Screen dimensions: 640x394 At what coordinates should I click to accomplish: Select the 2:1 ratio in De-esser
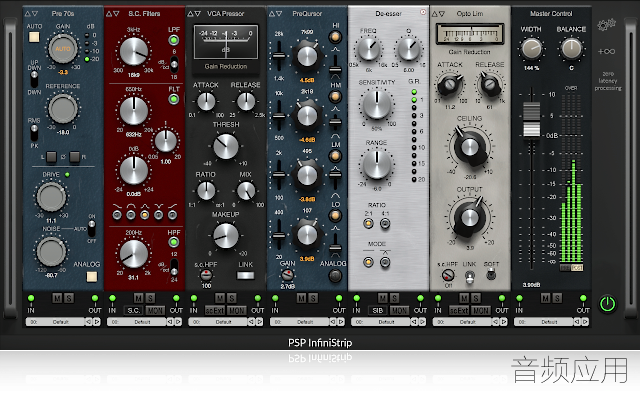[x=368, y=223]
